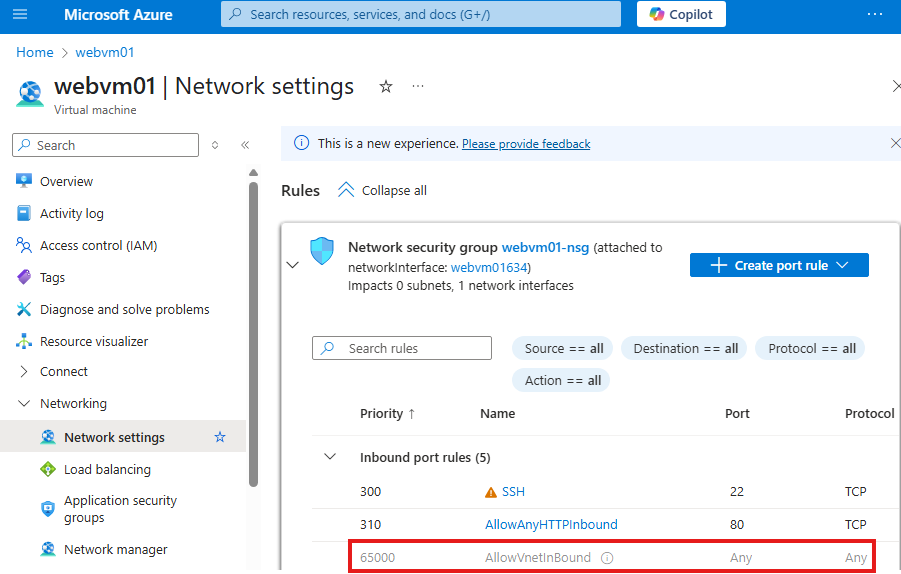Toggle favorite star on Network settings item

220,437
